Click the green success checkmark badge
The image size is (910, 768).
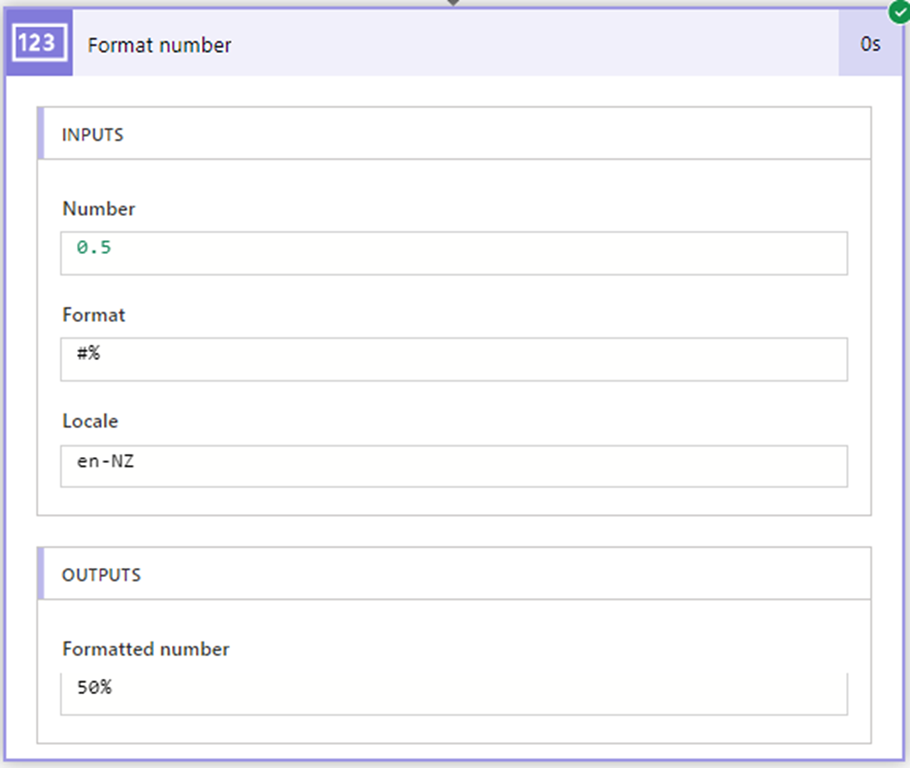899,12
